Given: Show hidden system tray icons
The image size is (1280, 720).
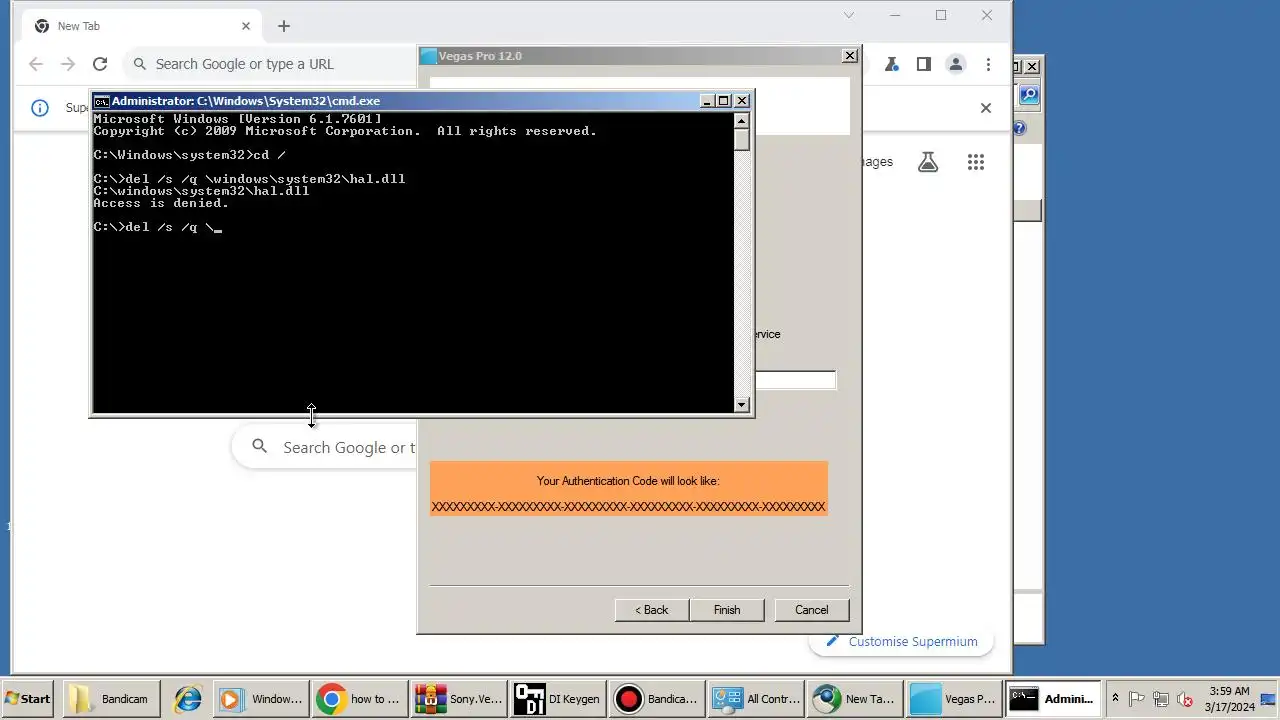Looking at the screenshot, I should pos(1115,699).
